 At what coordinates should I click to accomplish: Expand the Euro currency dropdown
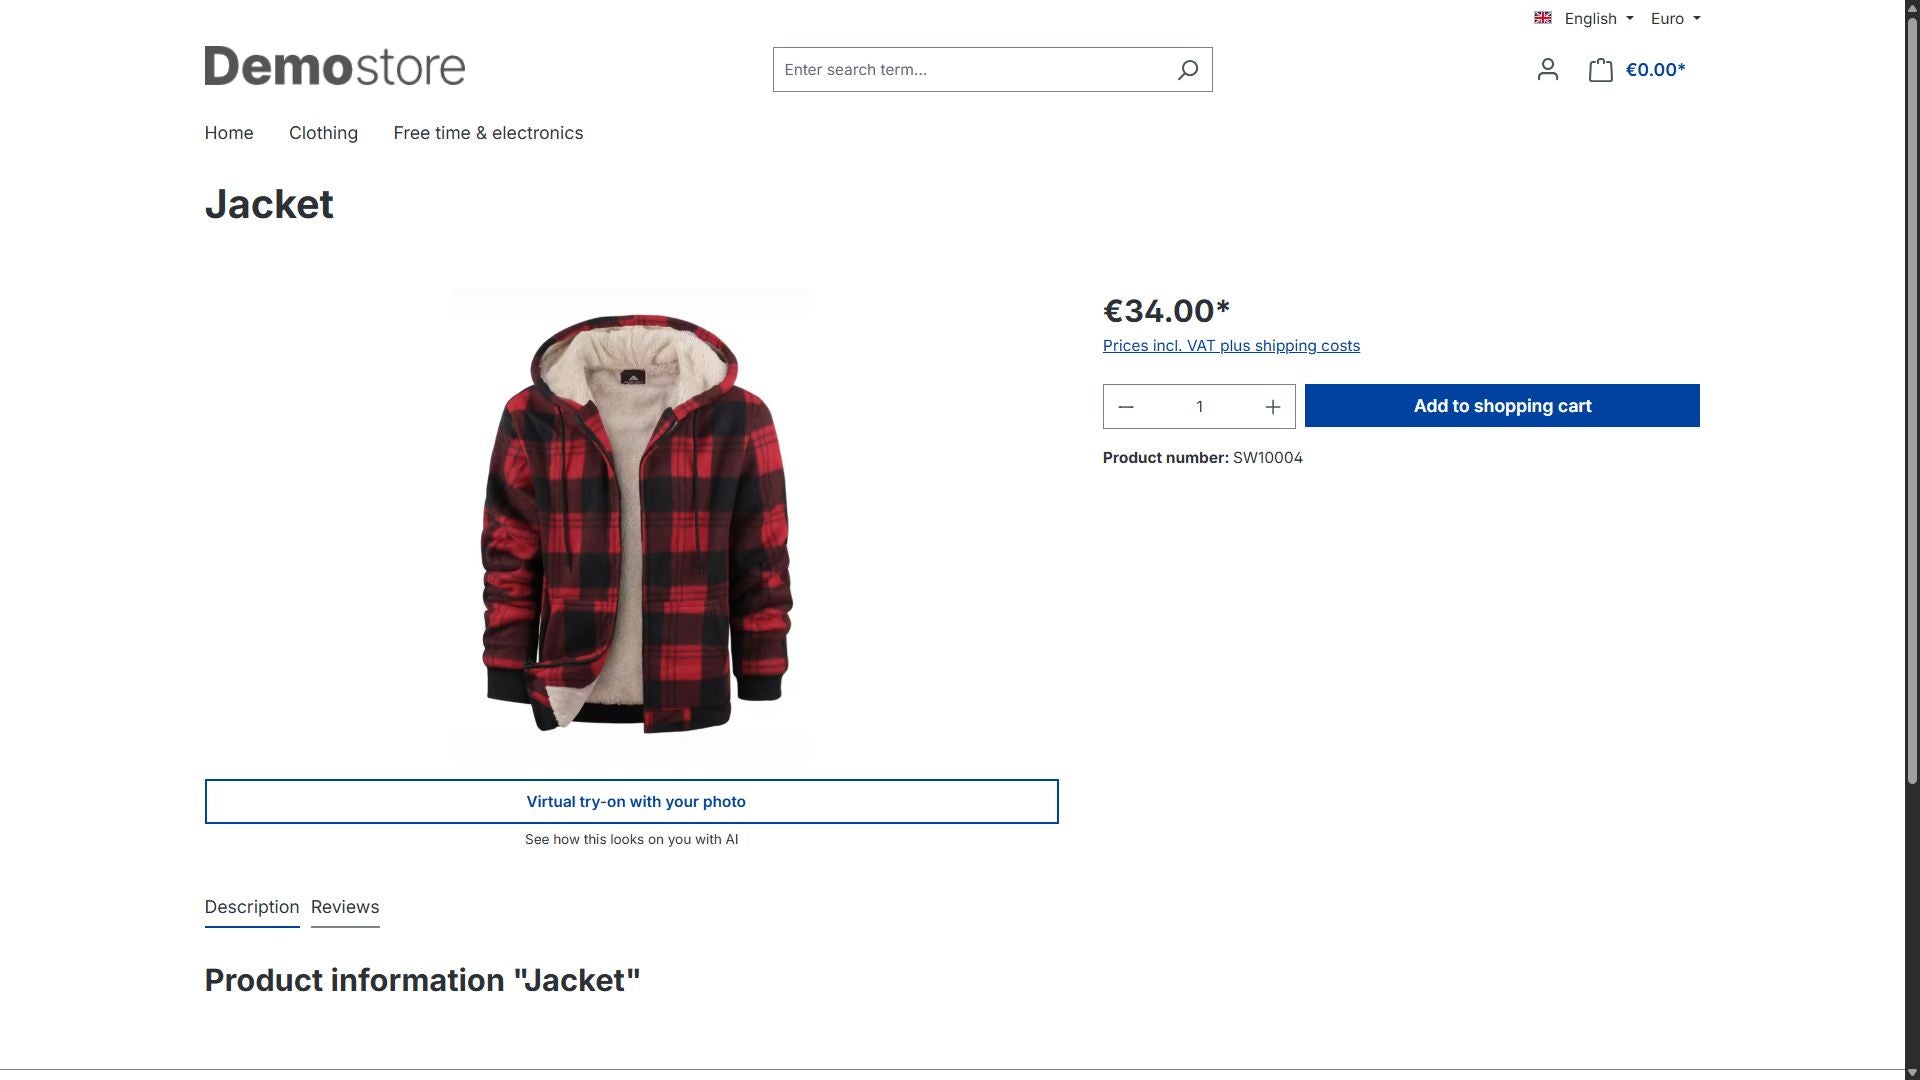coord(1675,18)
